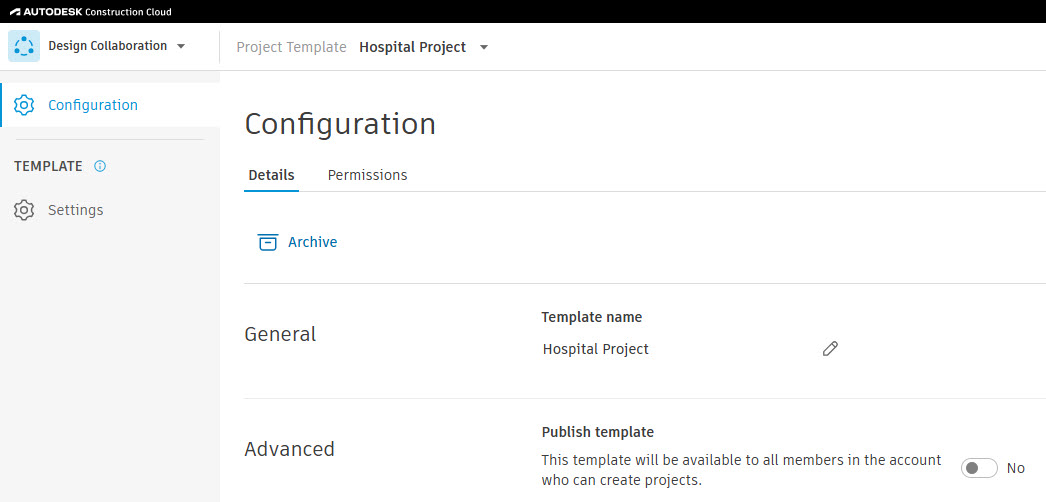Click the TEMPLATE info icon
1046x502 pixels.
tap(100, 166)
